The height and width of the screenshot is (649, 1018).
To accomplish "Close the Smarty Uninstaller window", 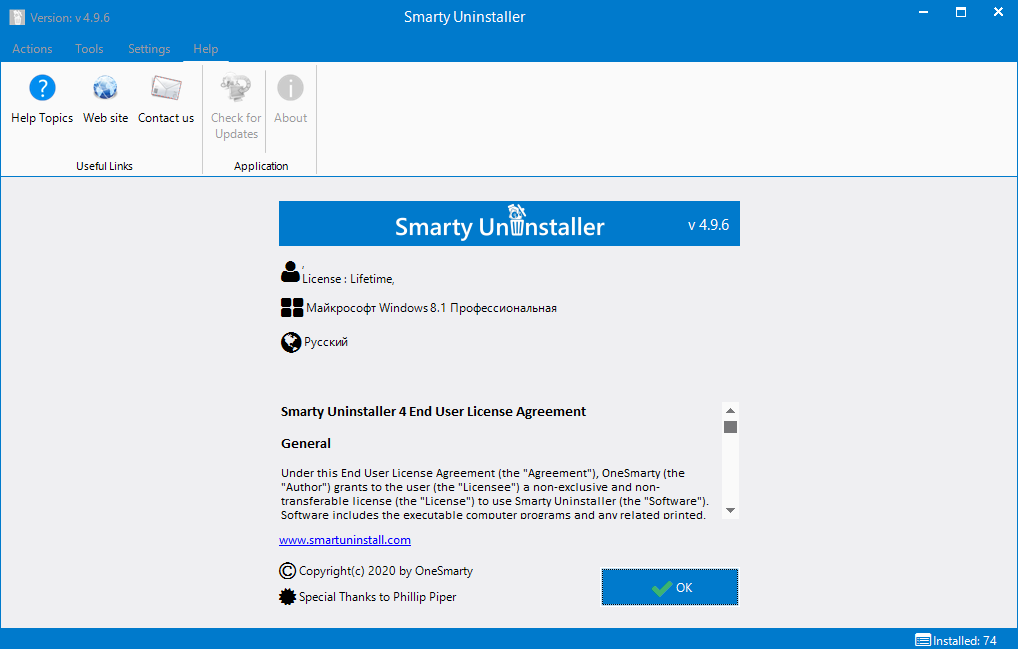I will pyautogui.click(x=999, y=12).
